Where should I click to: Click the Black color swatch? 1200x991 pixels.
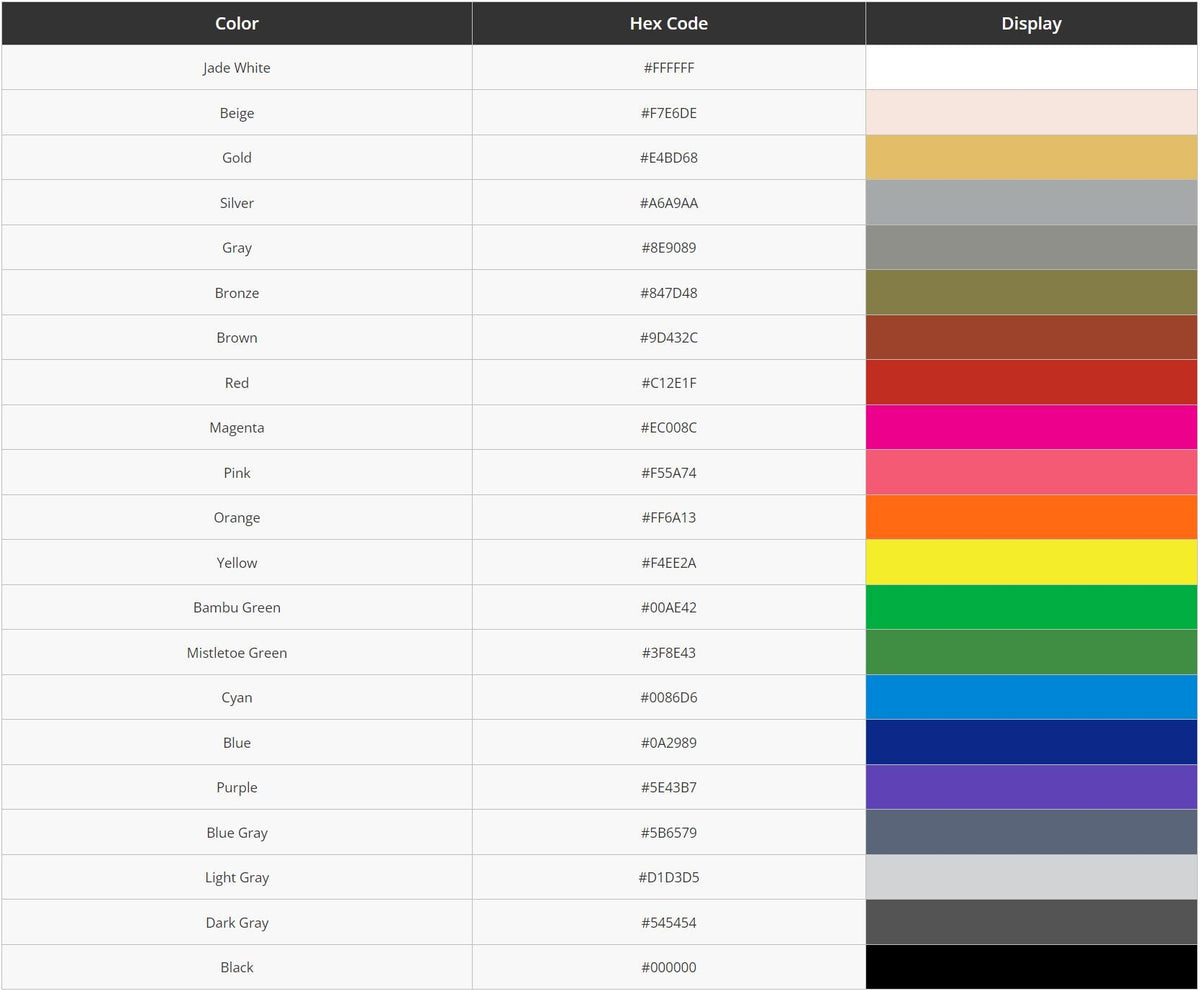(x=1031, y=968)
